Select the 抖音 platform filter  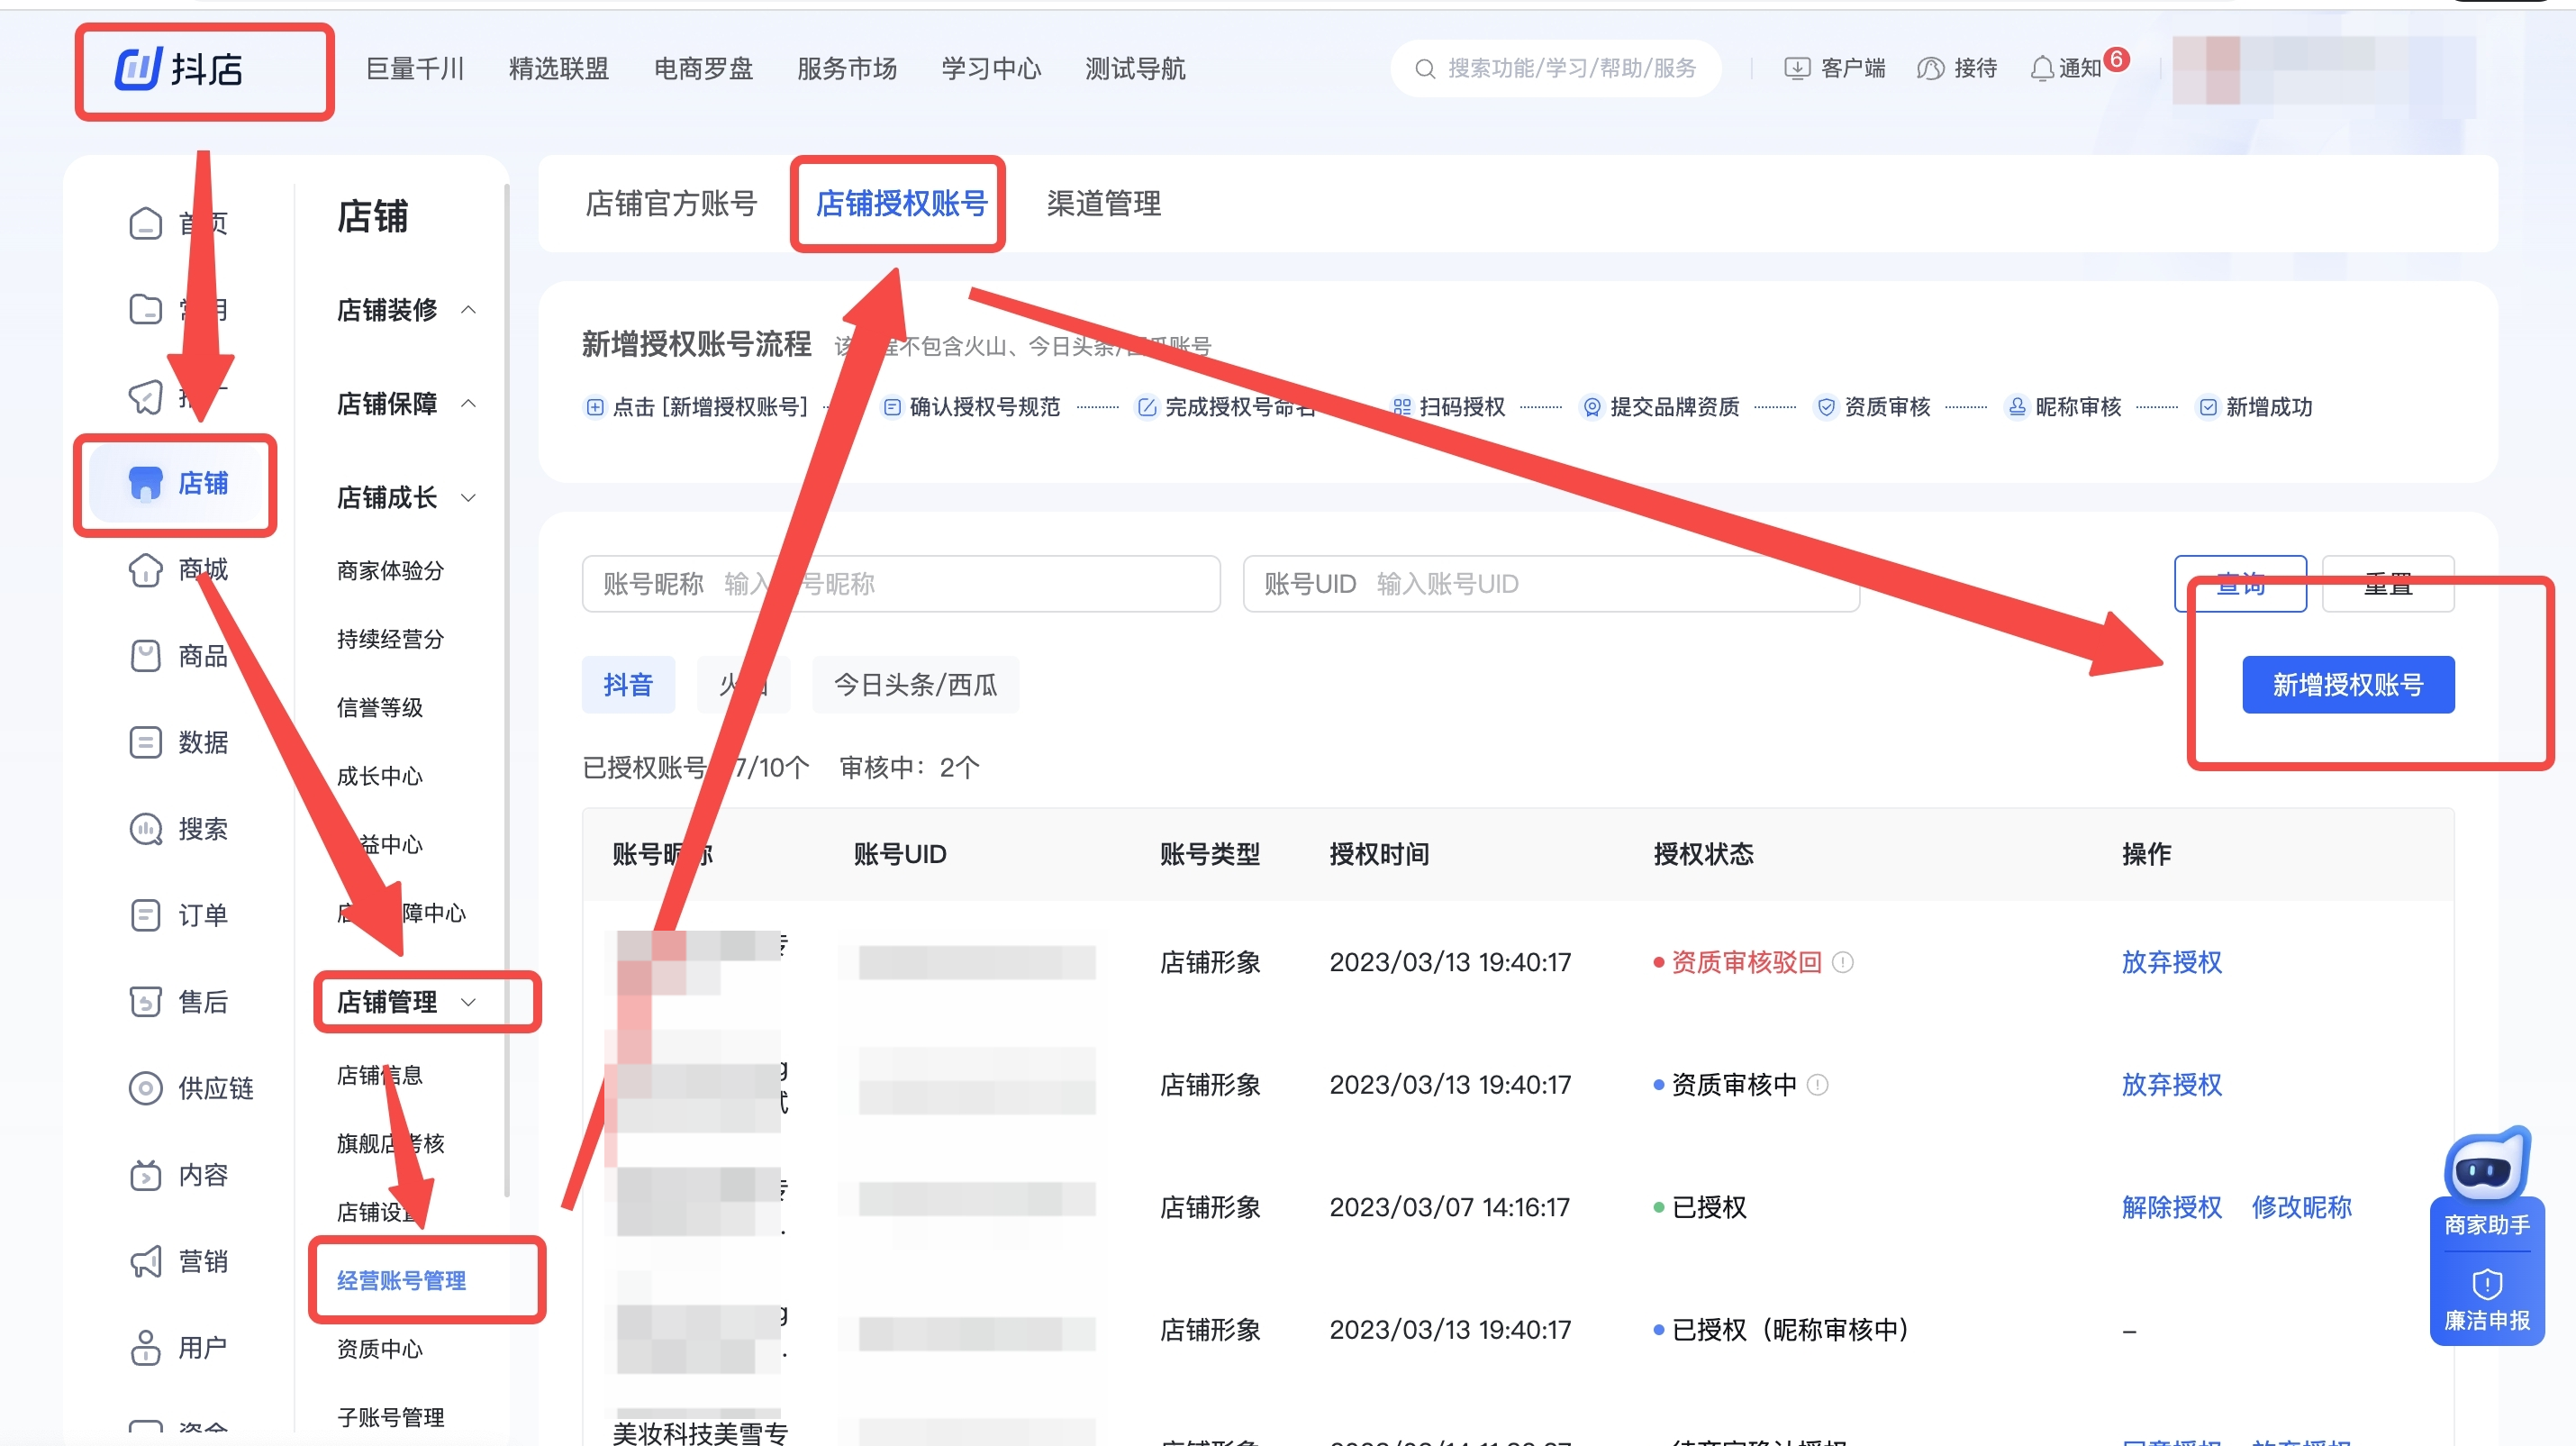click(x=627, y=685)
